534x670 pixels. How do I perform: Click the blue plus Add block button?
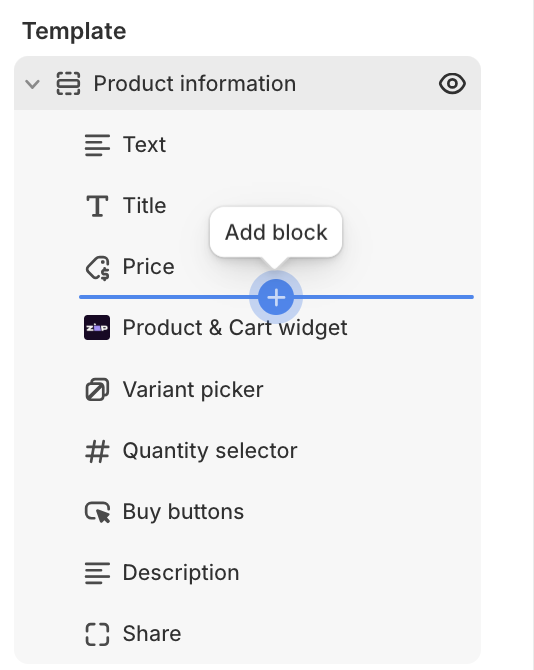pos(276,297)
